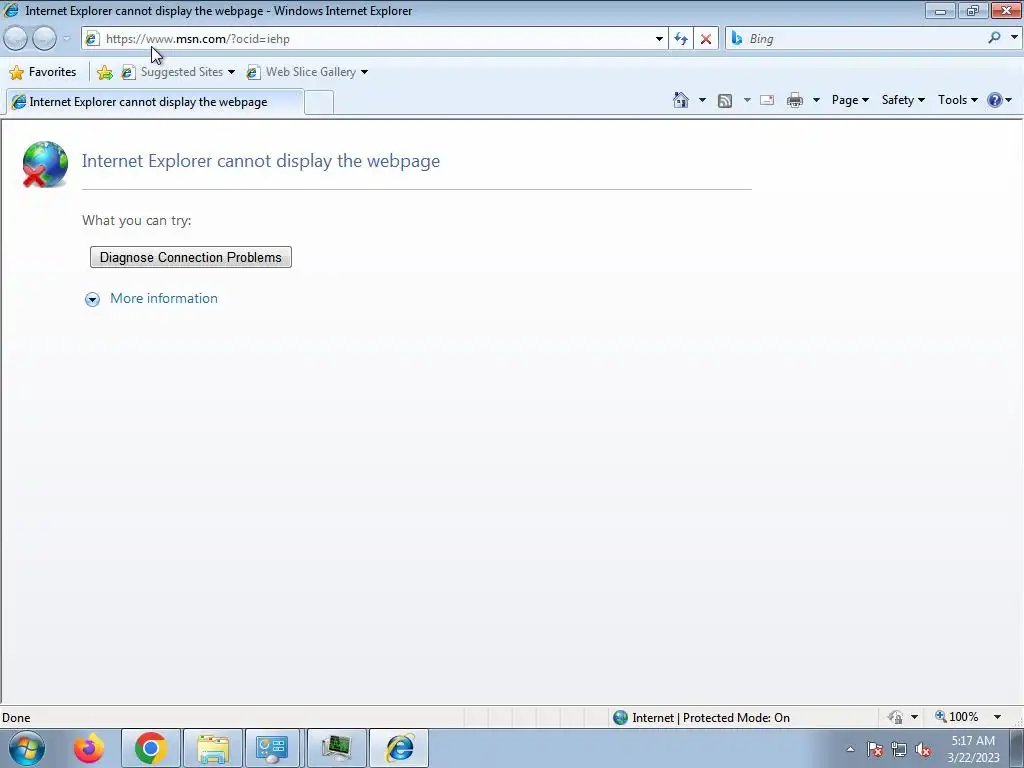Click the Action Center flag icon
This screenshot has height=768, width=1024.
point(875,749)
